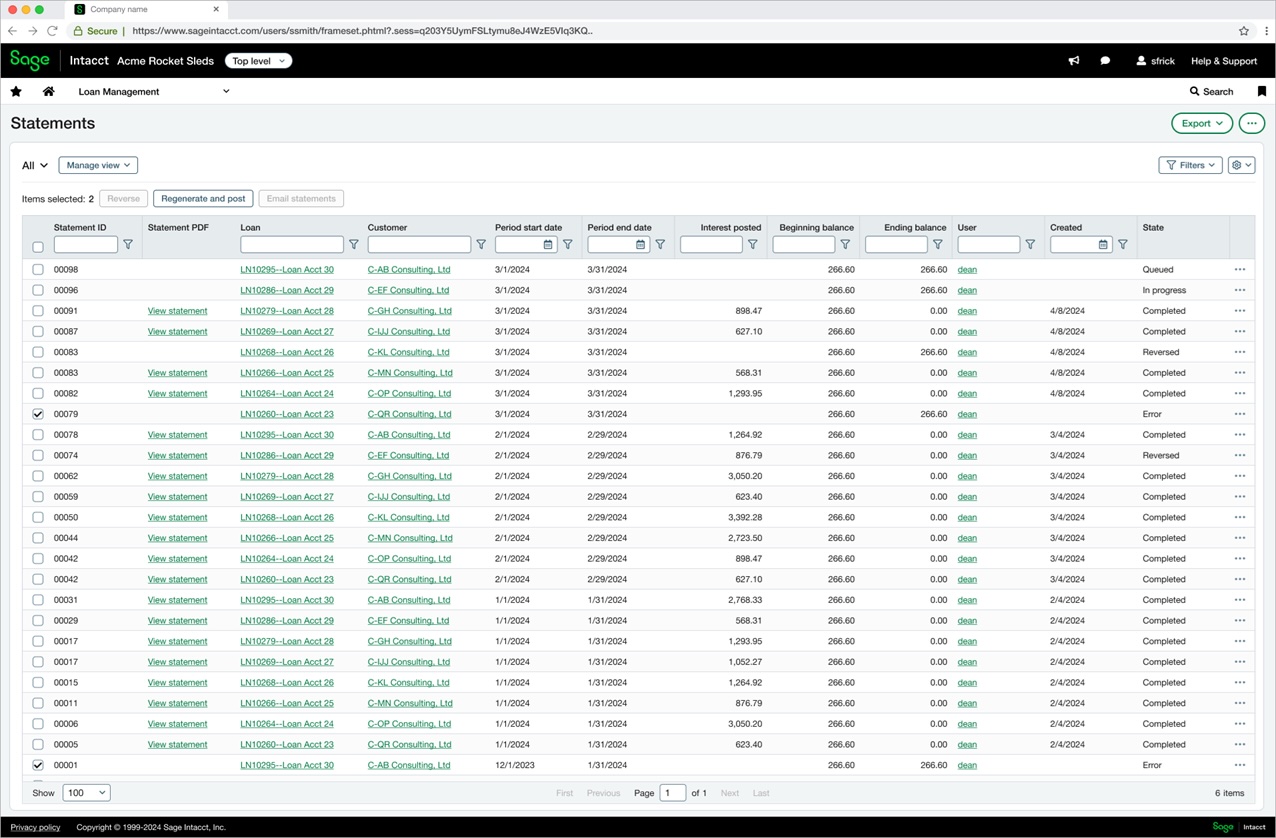This screenshot has height=838, width=1276.
Task: Click the bookmark icon beside Search
Action: [1261, 91]
